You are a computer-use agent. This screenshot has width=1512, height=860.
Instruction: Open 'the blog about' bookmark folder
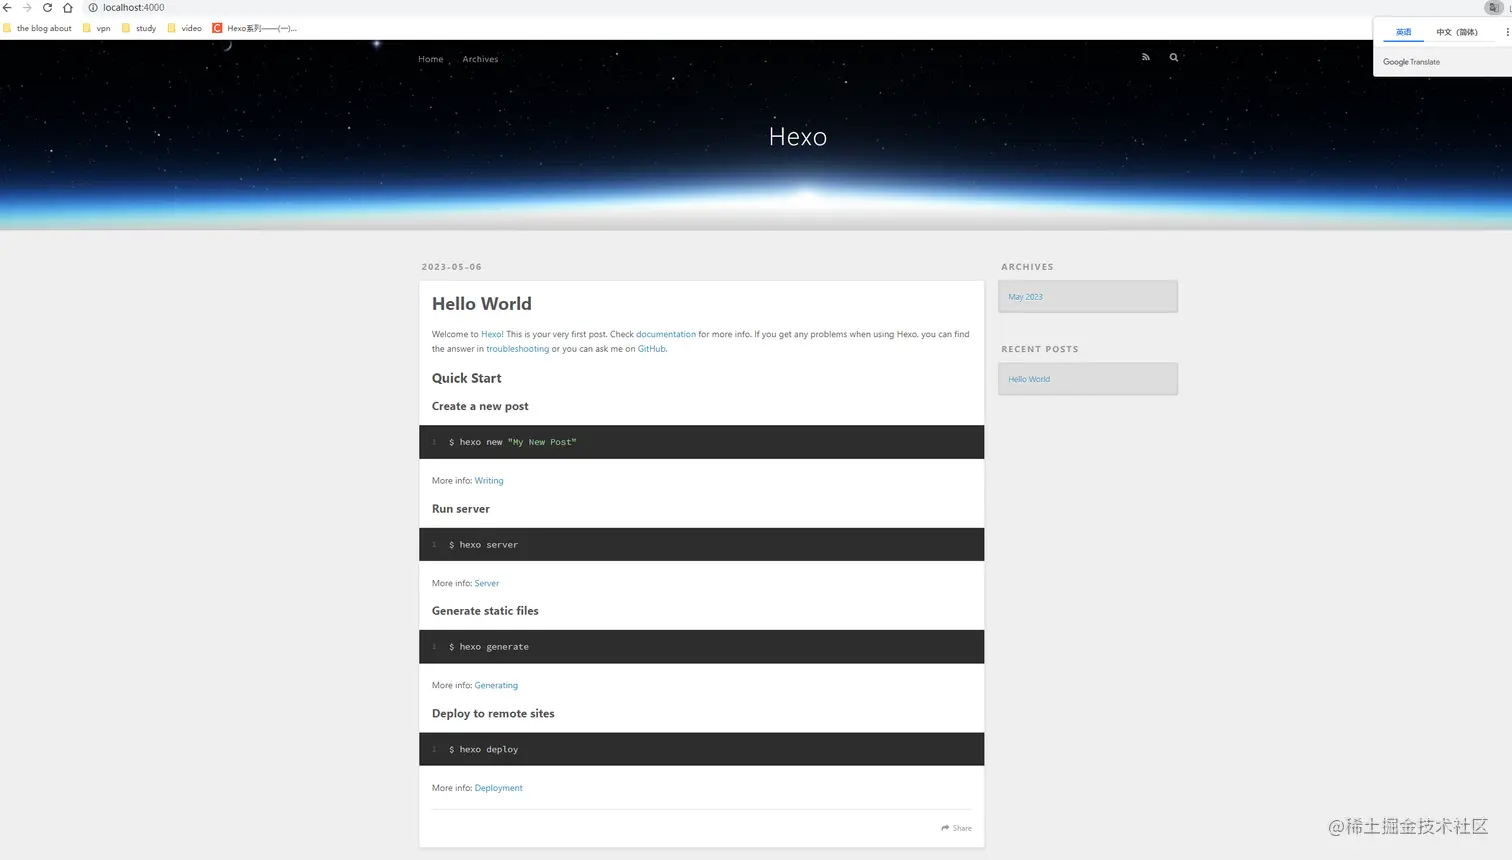pyautogui.click(x=38, y=28)
